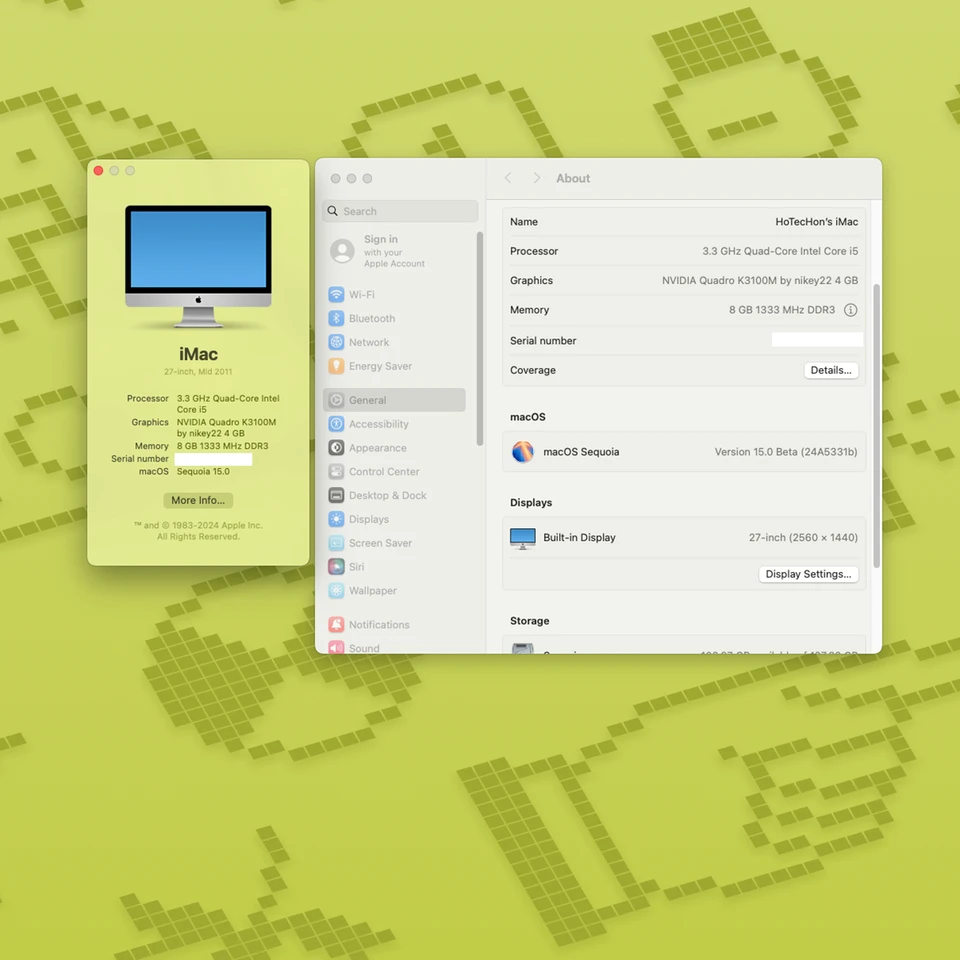
Task: Open the Notifications bell icon
Action: point(336,624)
